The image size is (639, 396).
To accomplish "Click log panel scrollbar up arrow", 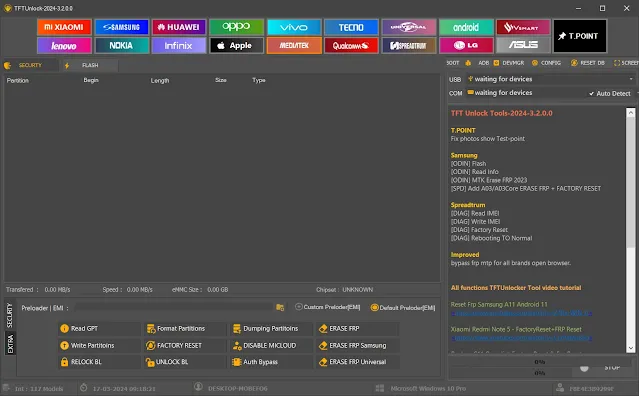I will pyautogui.click(x=630, y=112).
